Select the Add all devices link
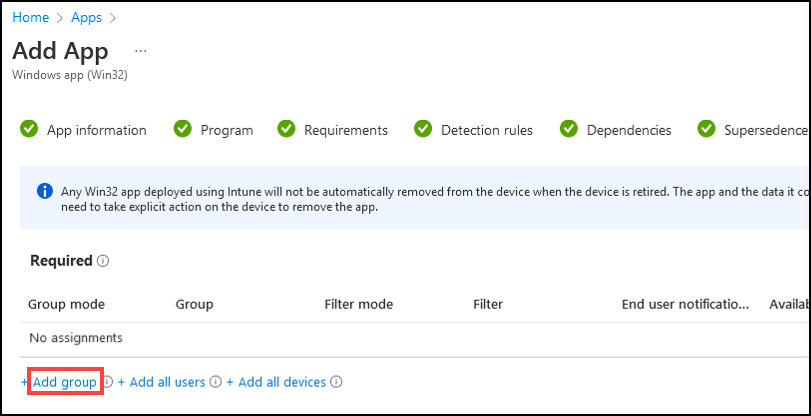This screenshot has height=416, width=811. (276, 382)
